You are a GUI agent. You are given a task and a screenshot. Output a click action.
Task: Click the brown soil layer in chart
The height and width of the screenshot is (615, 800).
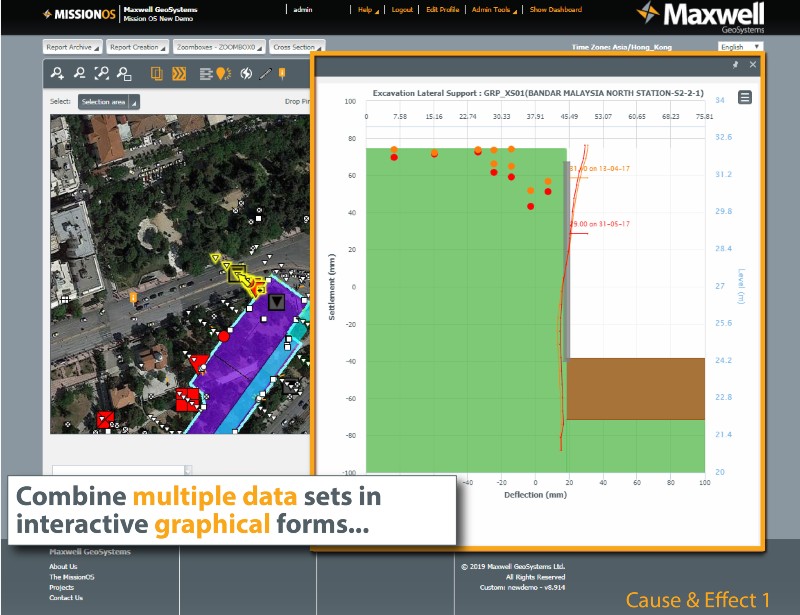pyautogui.click(x=636, y=389)
